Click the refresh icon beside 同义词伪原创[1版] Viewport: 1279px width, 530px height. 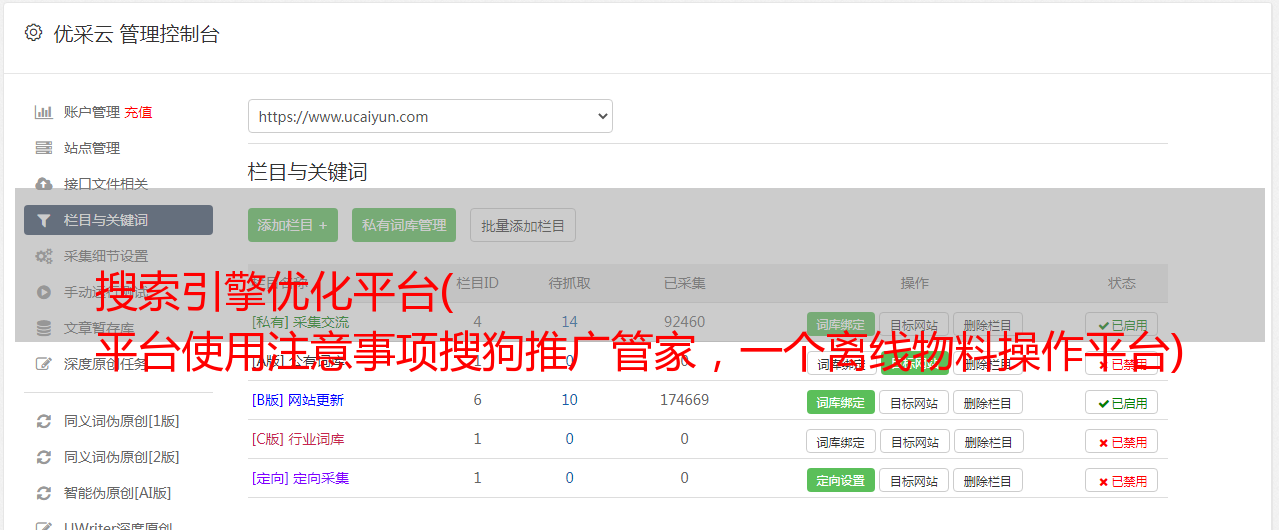(x=44, y=421)
